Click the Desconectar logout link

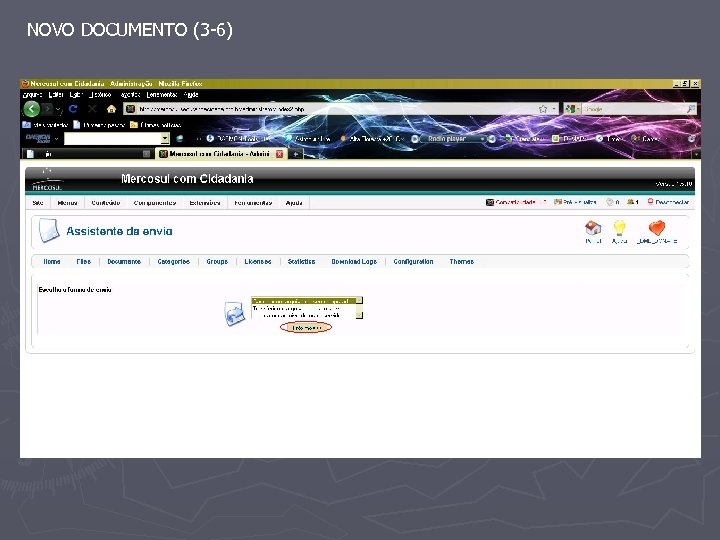pyautogui.click(x=669, y=202)
